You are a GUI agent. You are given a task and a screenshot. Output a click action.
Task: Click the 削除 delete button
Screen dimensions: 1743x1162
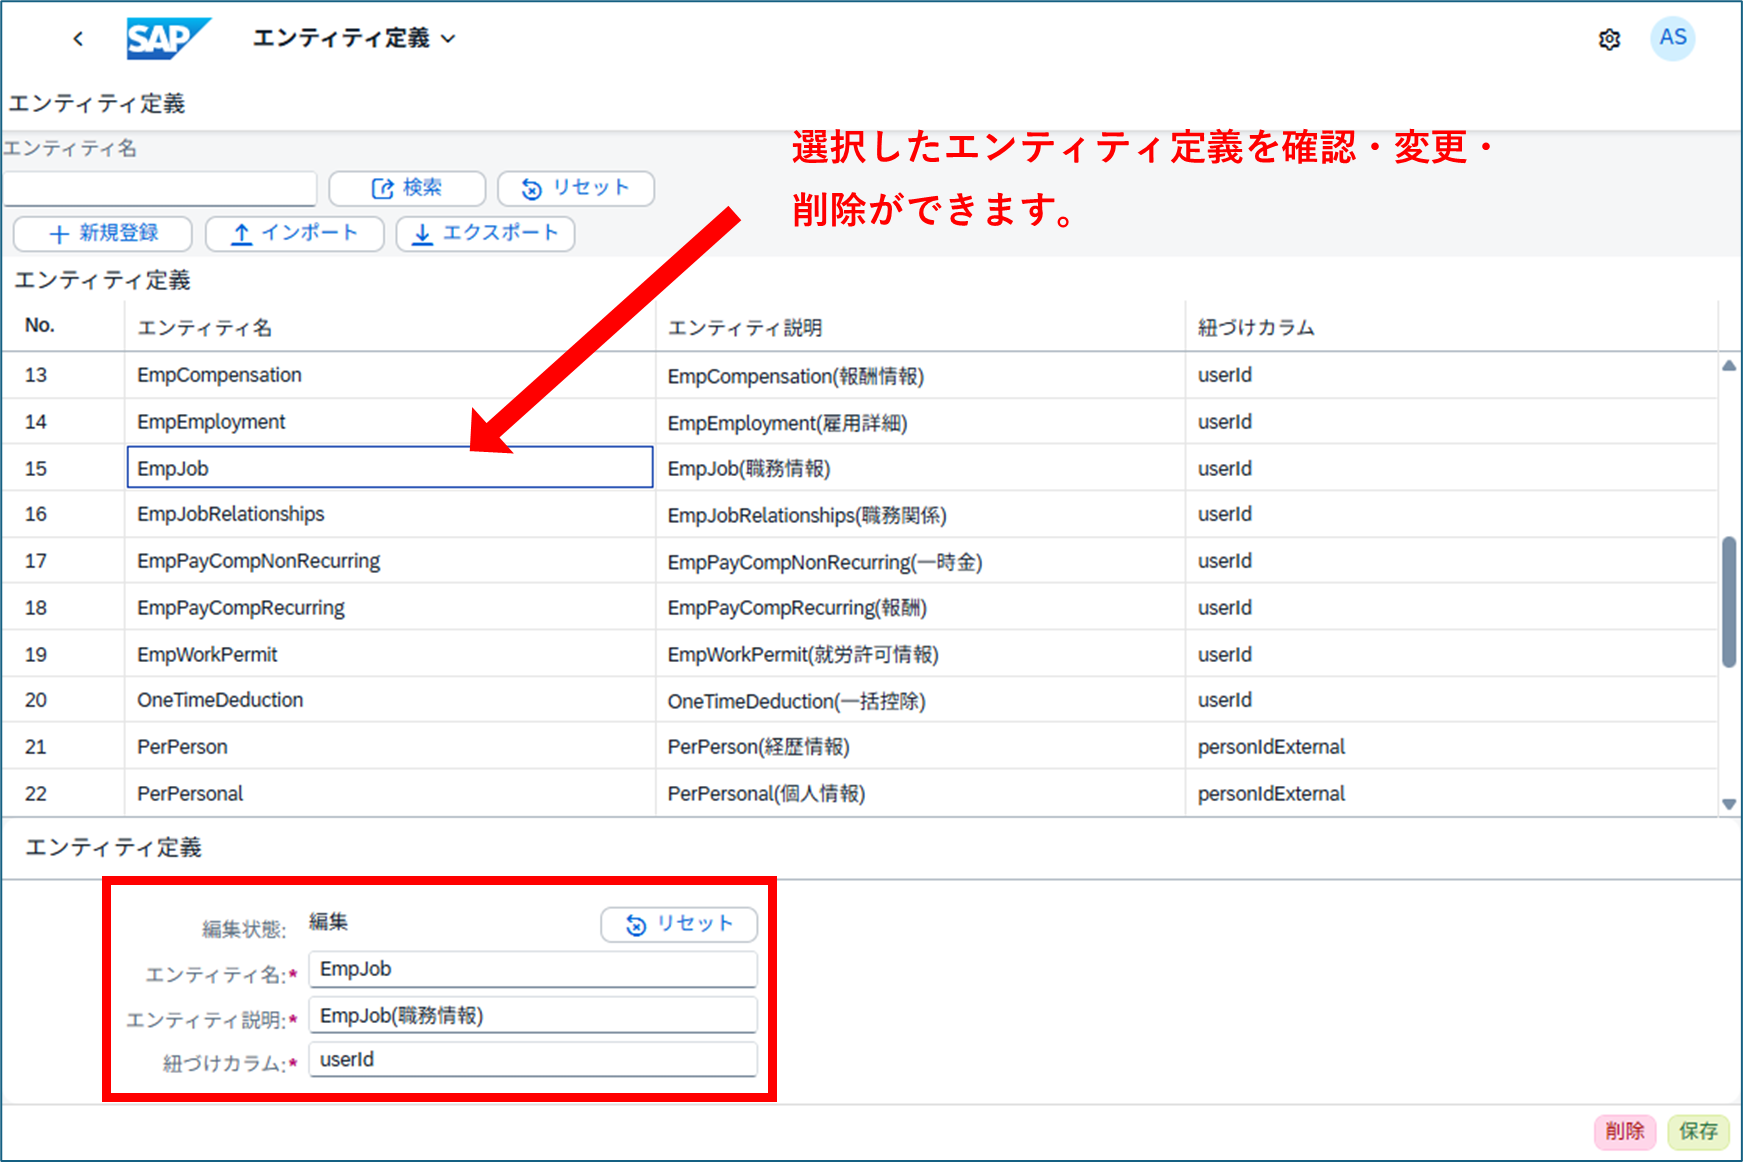click(x=1624, y=1131)
